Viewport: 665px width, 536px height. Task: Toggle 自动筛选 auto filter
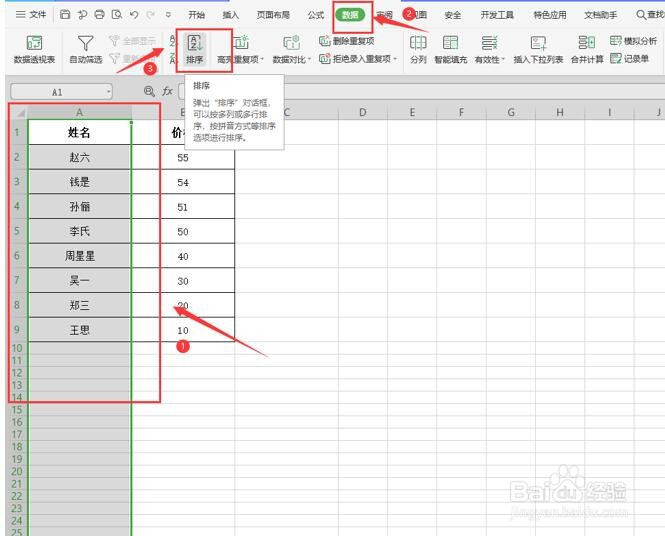(x=86, y=49)
